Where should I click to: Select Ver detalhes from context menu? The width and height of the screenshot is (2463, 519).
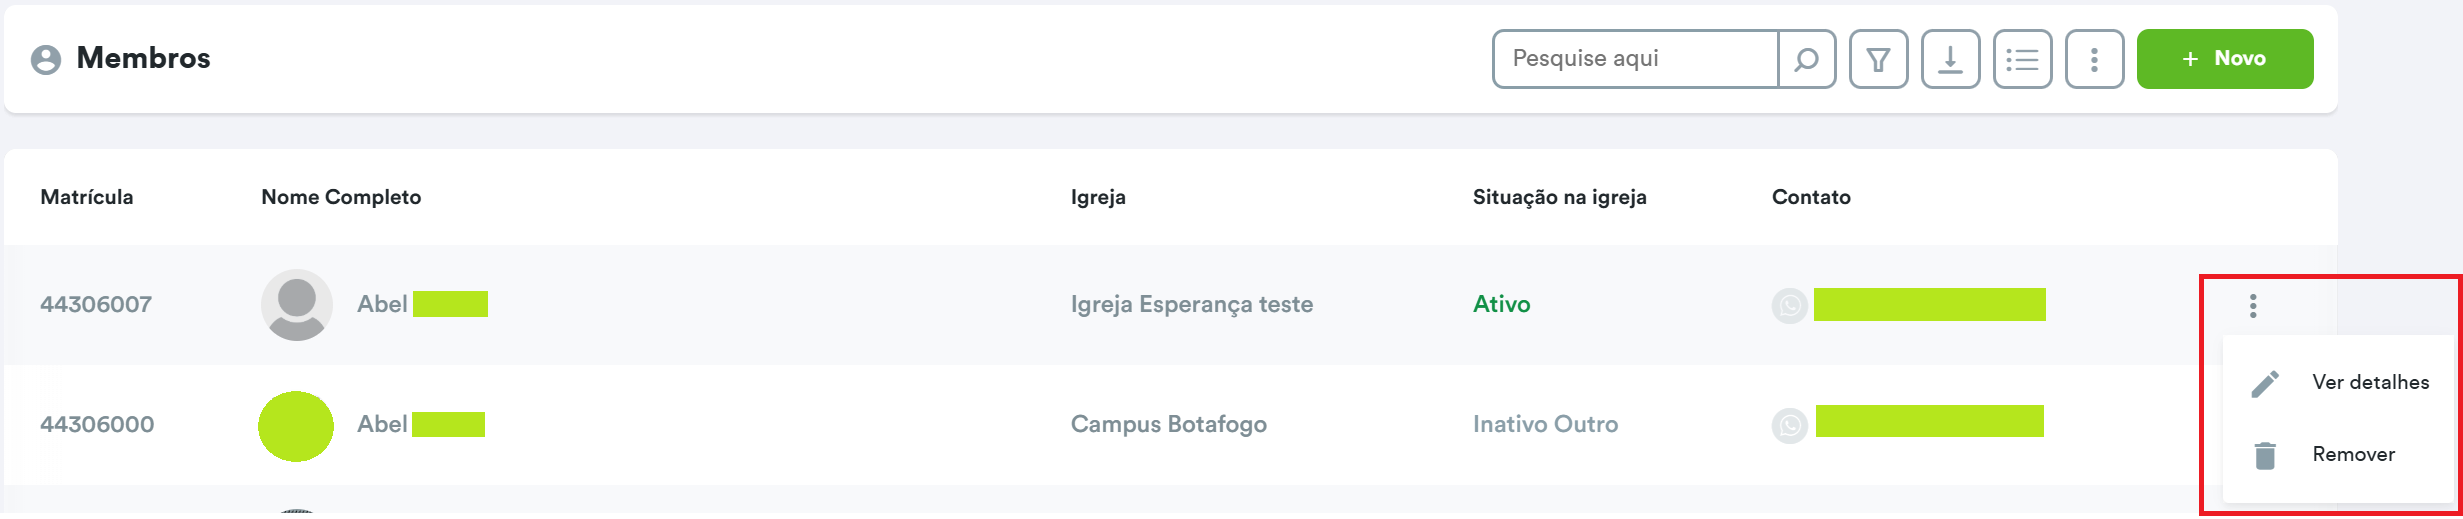click(2370, 382)
